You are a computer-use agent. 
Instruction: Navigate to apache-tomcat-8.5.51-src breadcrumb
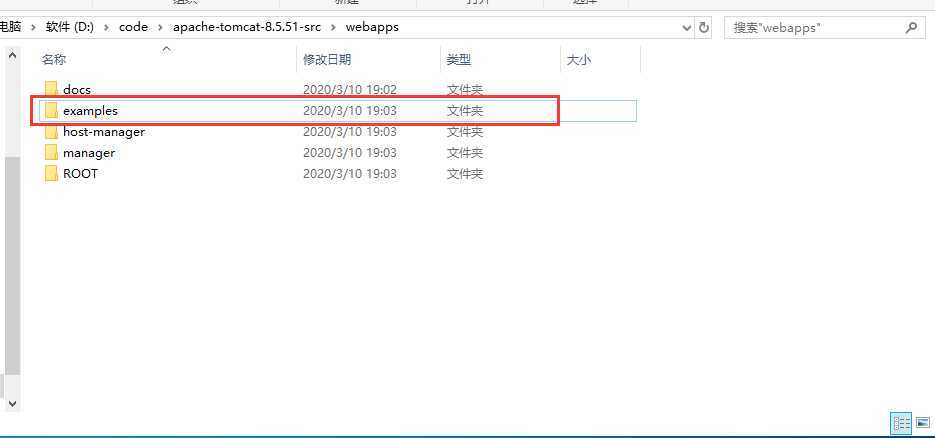click(x=247, y=27)
